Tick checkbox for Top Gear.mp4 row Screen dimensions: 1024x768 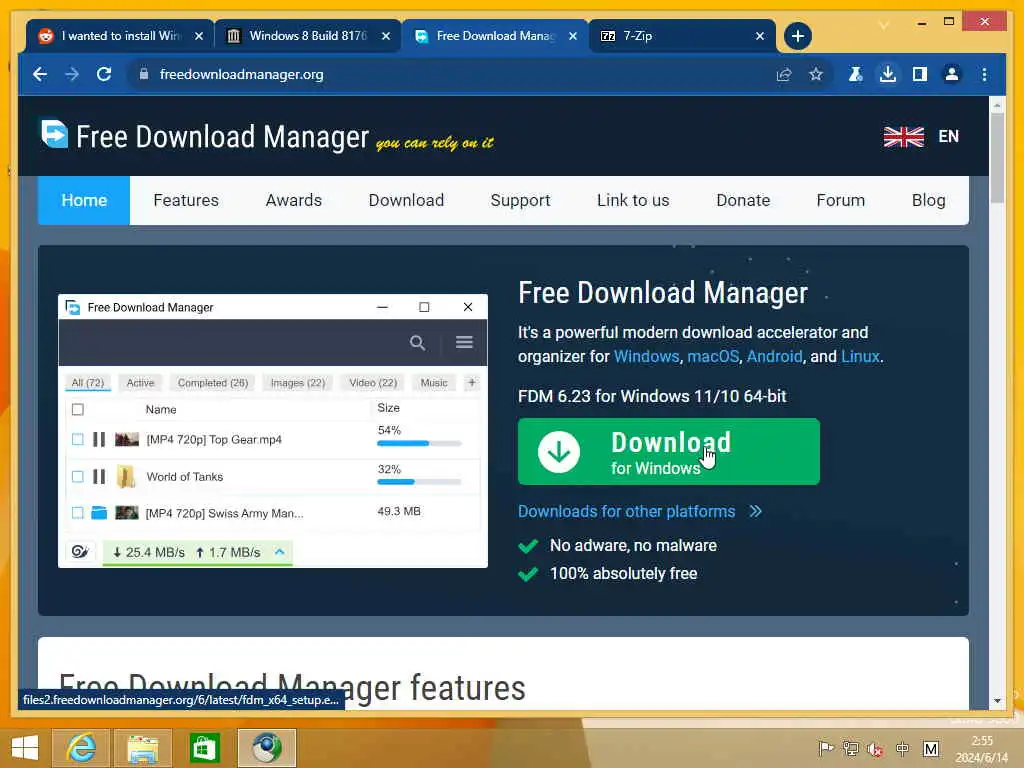point(78,440)
